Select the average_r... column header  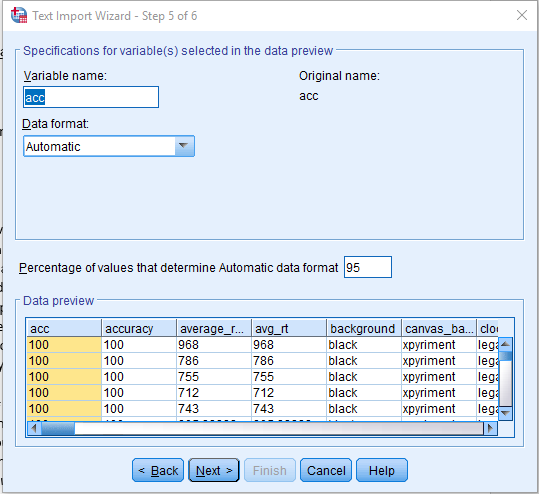point(214,328)
